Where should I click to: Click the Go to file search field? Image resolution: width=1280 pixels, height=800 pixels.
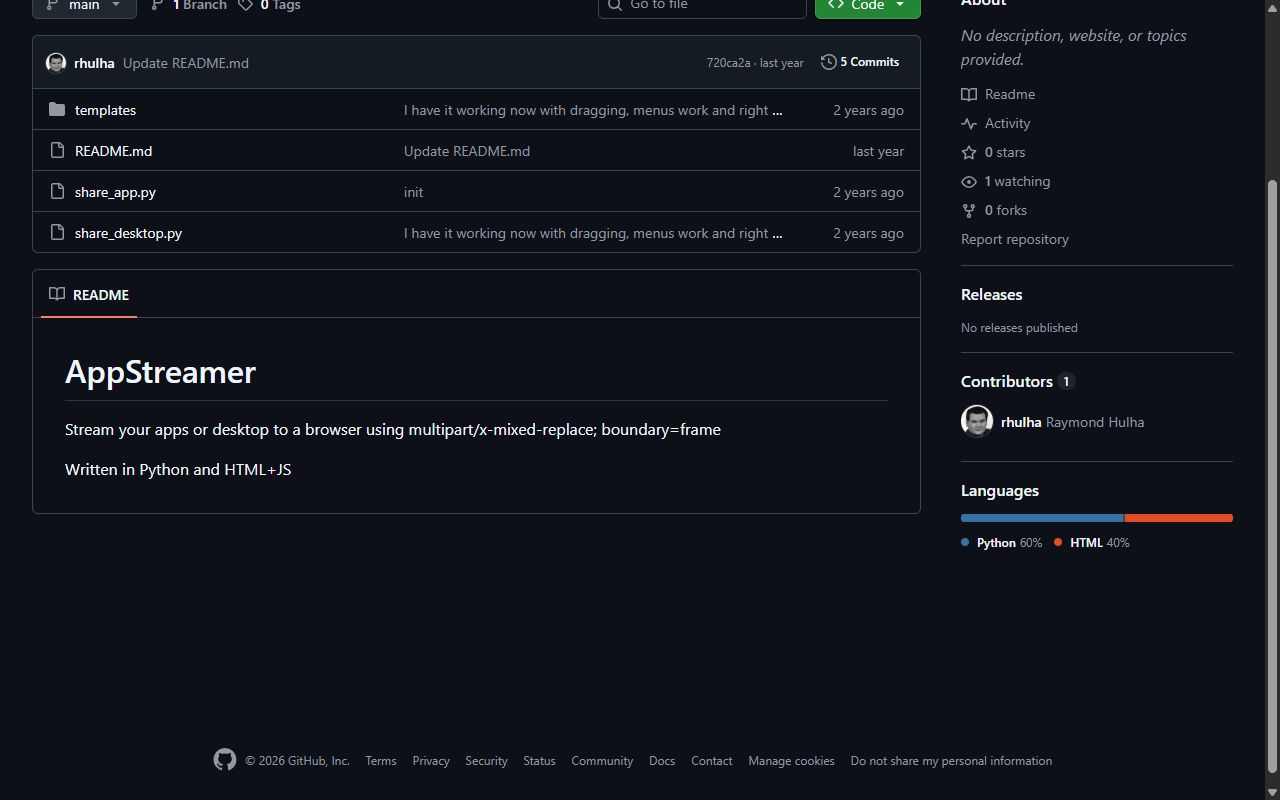[702, 6]
